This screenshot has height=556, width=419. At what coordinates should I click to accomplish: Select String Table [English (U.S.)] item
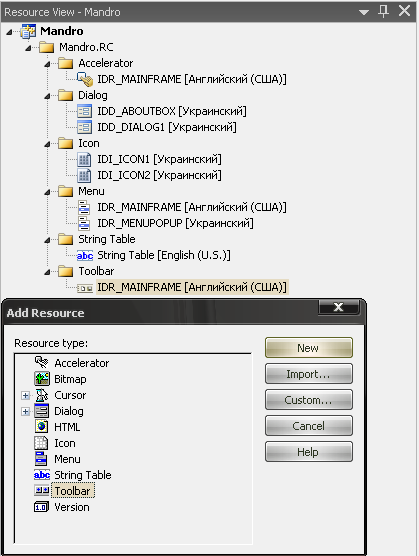pos(164,255)
